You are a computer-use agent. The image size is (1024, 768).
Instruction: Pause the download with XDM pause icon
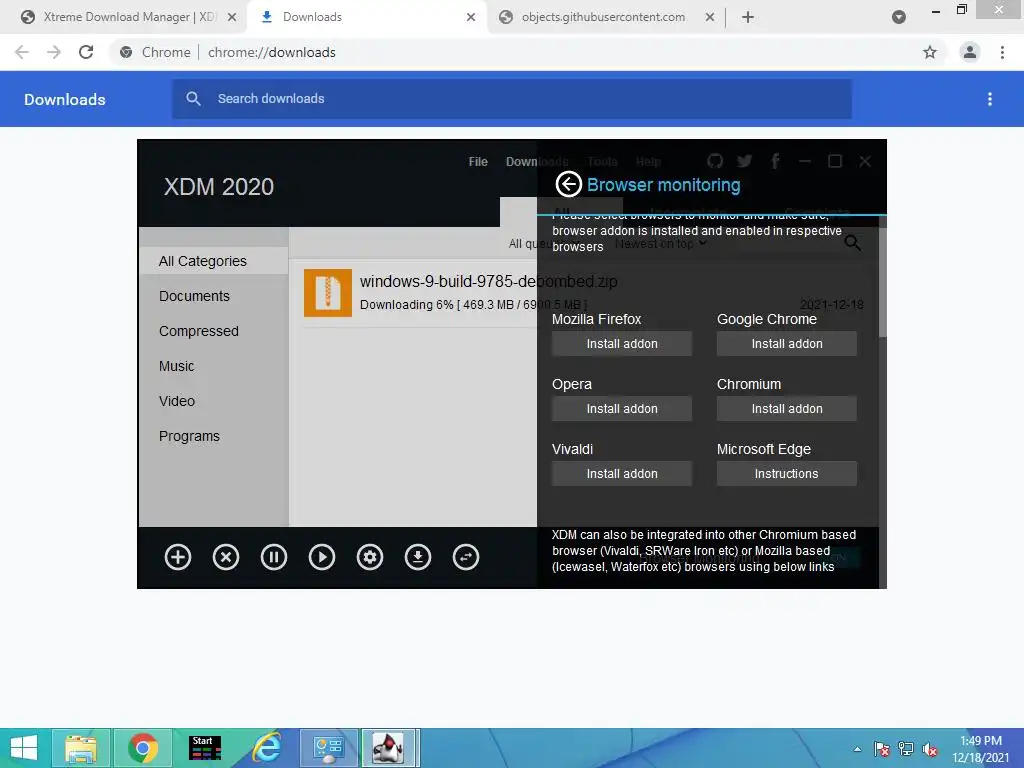(x=274, y=557)
